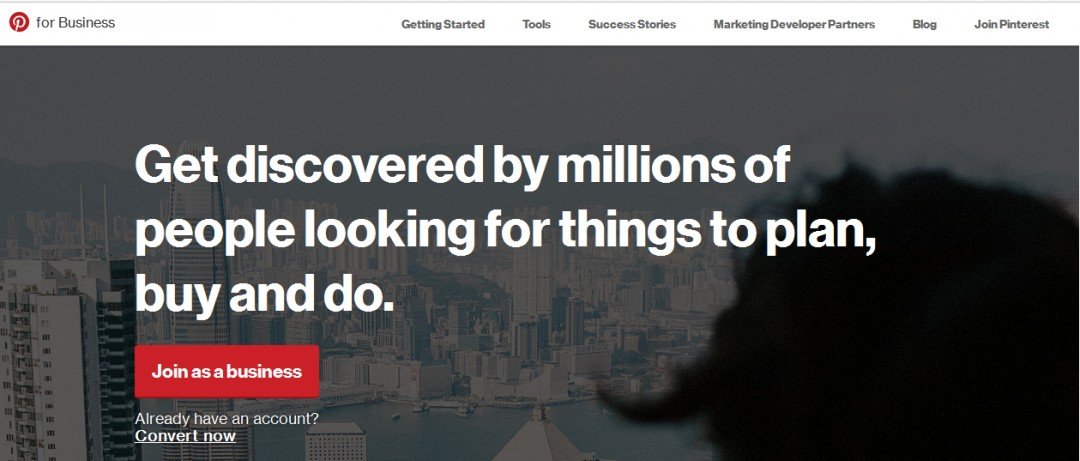
Task: Select Marketing Developer Partners in the navigation
Action: (x=794, y=24)
